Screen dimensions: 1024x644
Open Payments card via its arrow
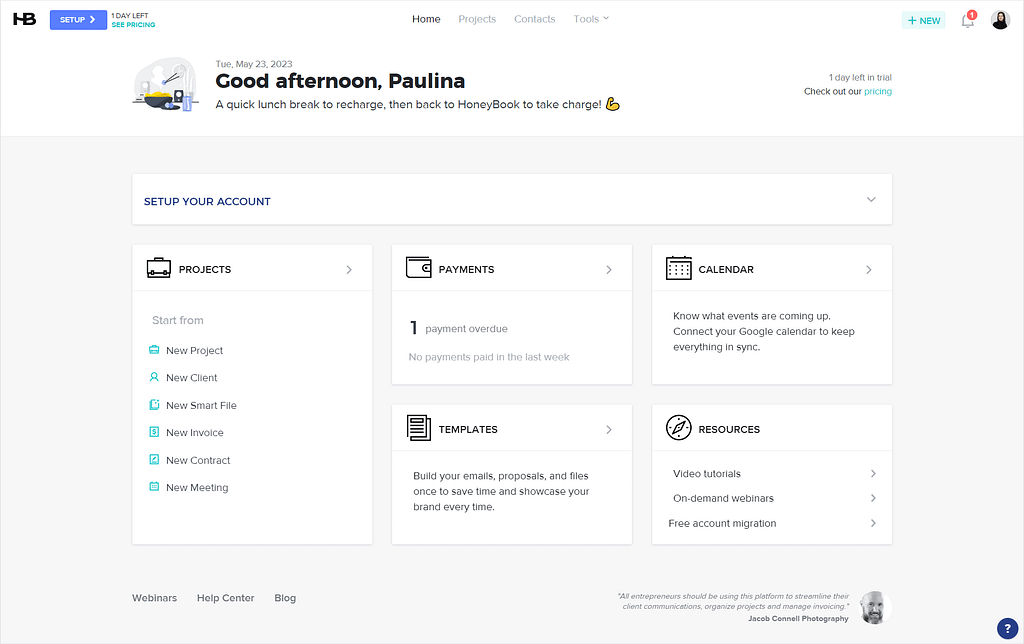(609, 270)
